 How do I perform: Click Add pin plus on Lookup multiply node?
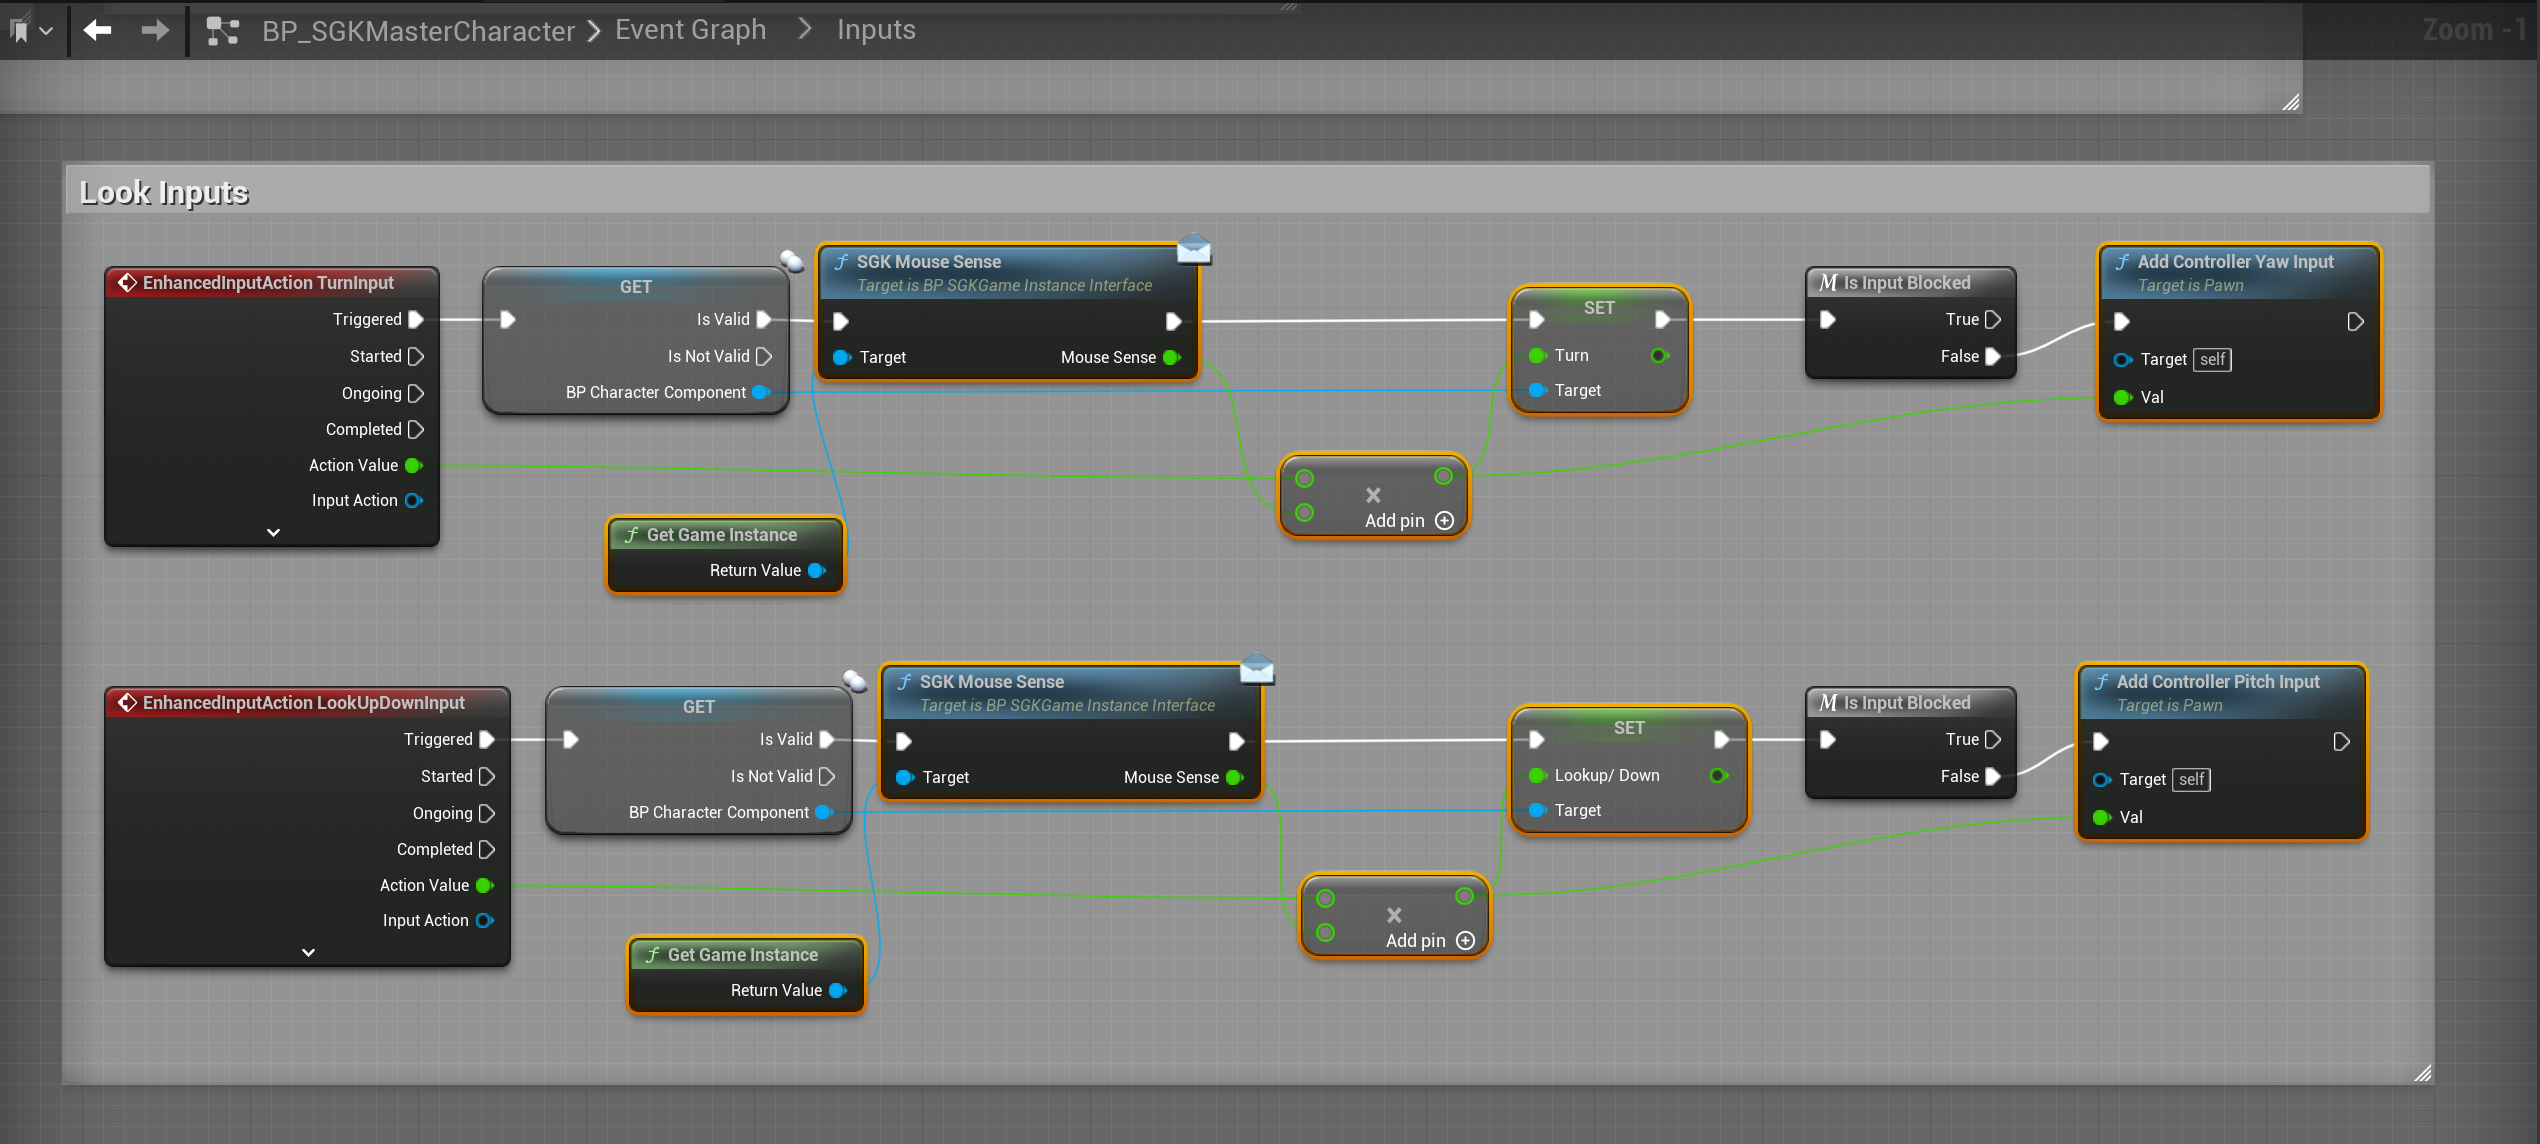1465,940
